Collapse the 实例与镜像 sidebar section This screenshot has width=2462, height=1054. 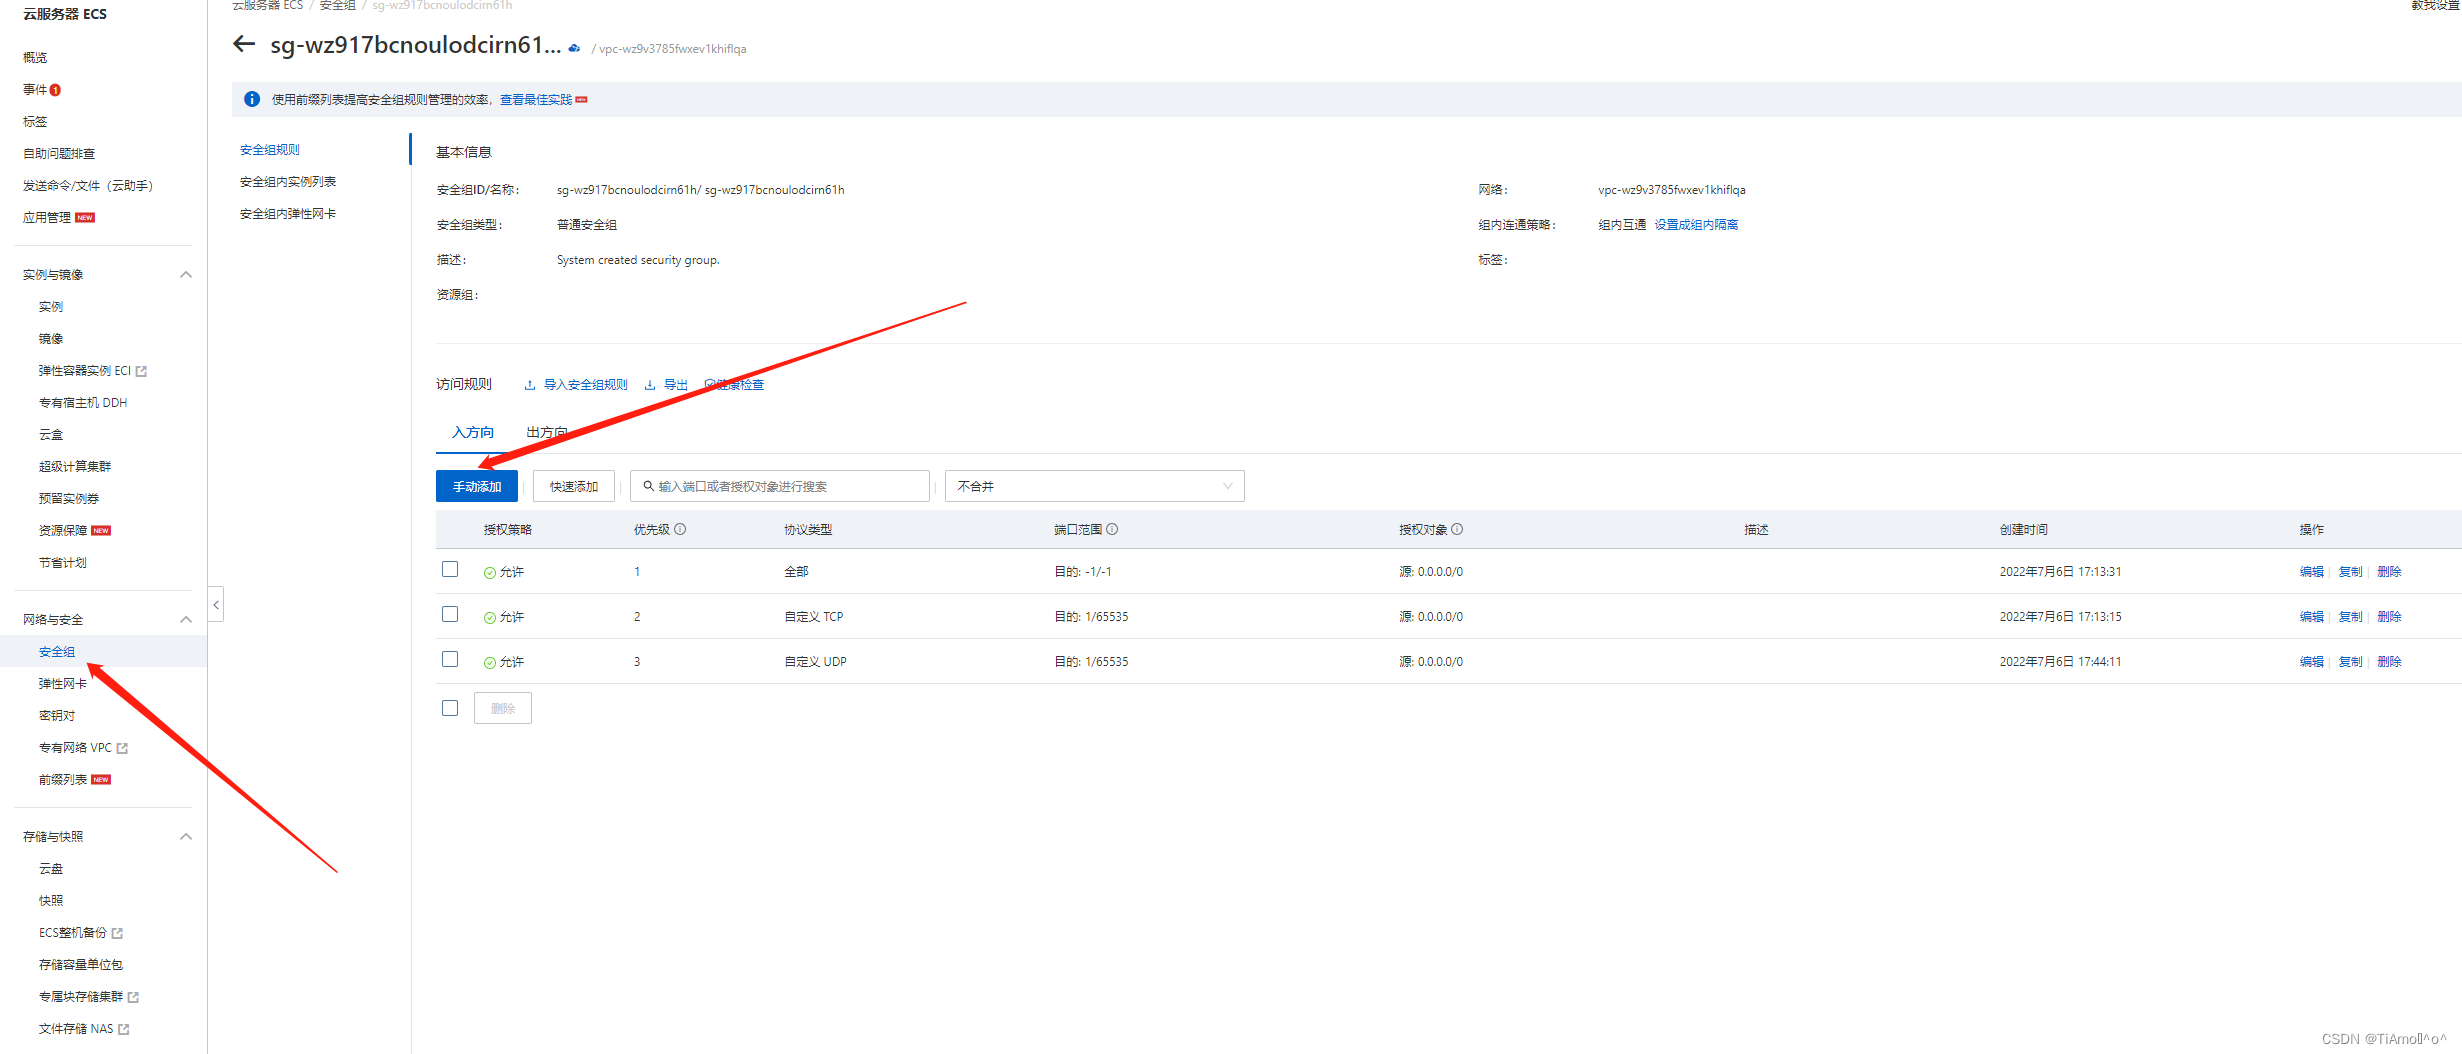185,274
